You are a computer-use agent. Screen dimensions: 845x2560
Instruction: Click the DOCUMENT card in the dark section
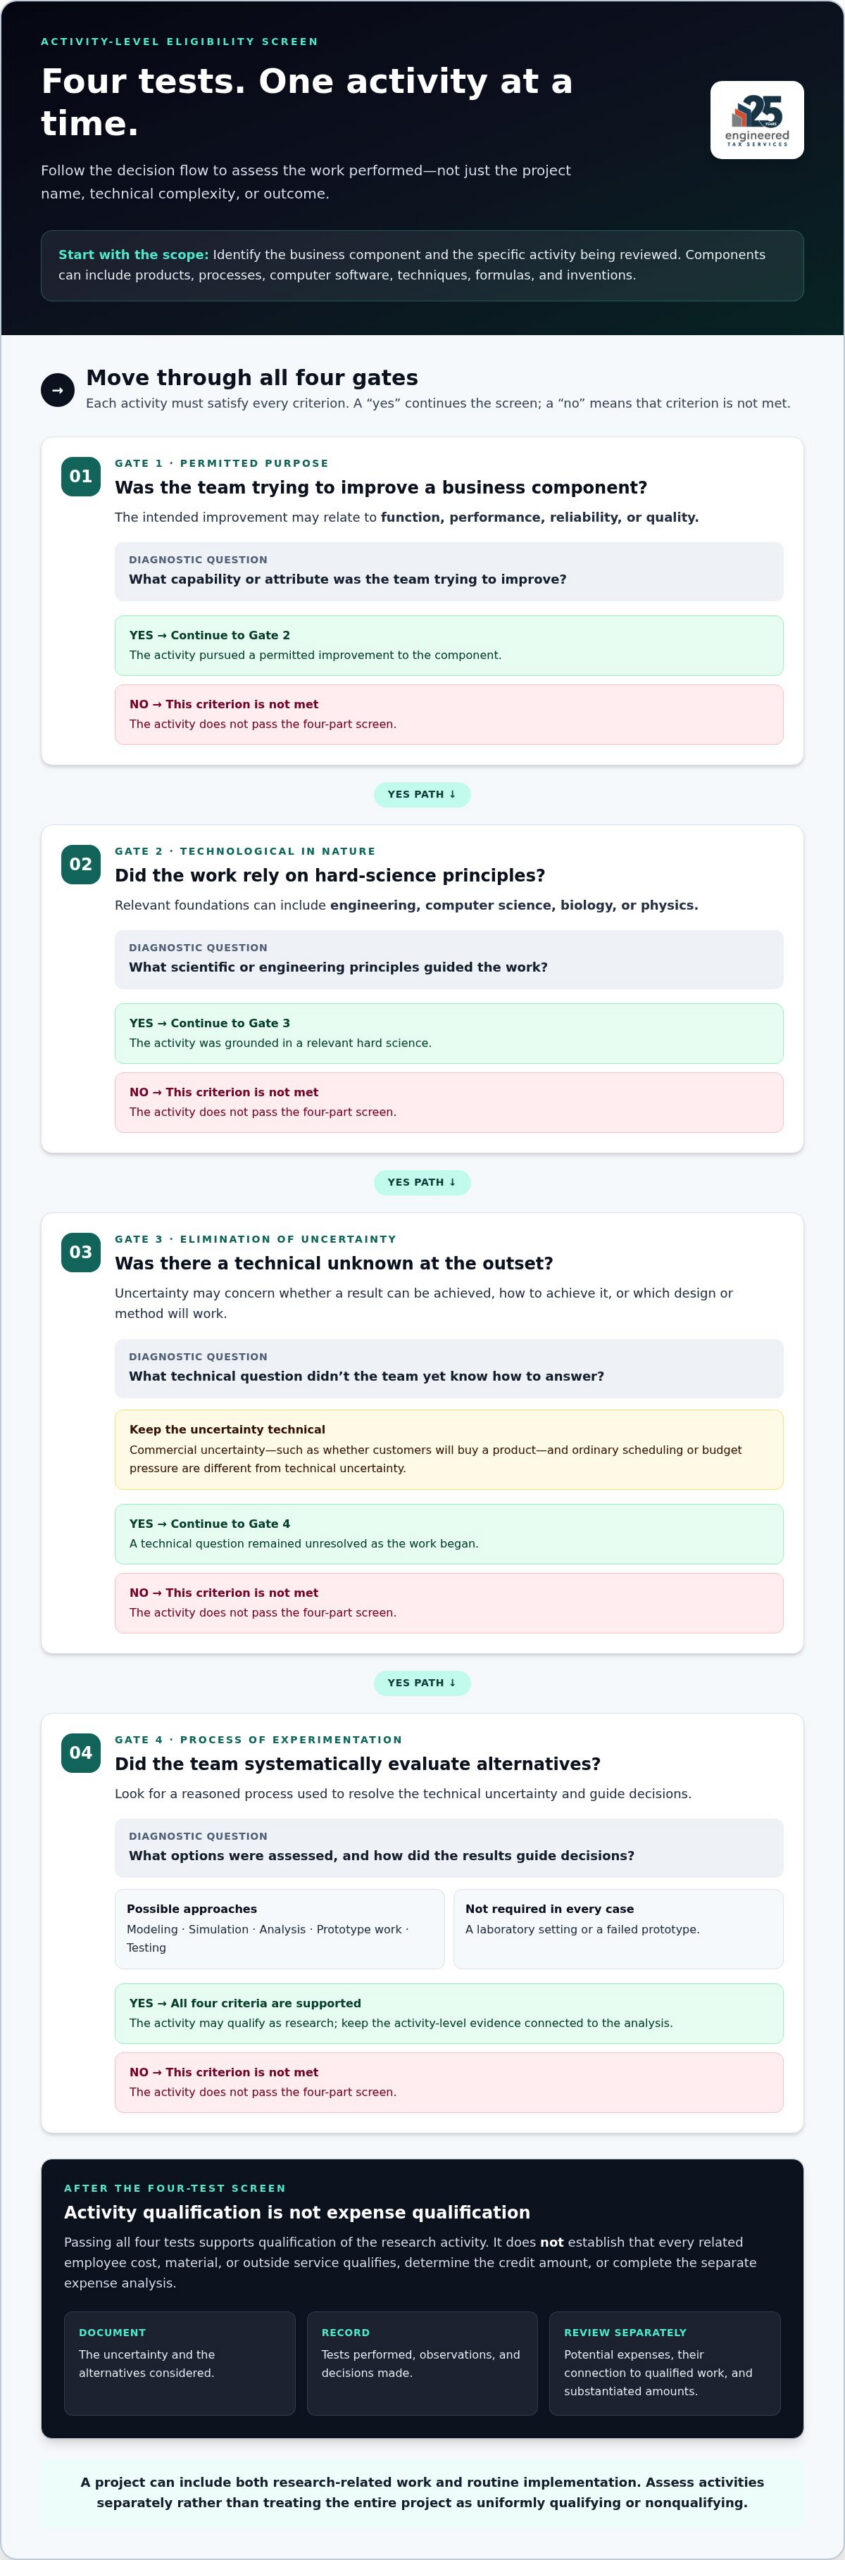point(180,2363)
